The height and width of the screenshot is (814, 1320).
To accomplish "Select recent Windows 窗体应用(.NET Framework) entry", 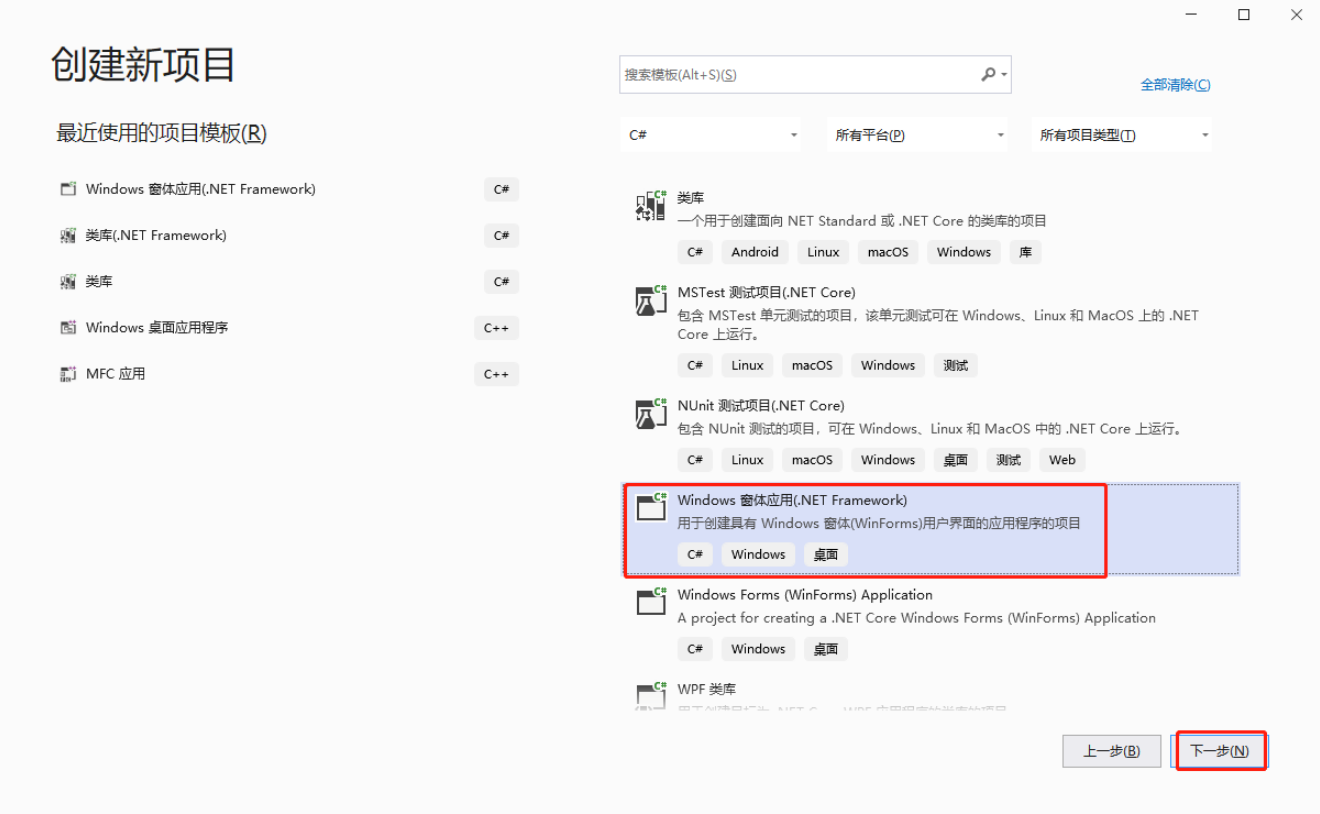I will click(x=289, y=189).
